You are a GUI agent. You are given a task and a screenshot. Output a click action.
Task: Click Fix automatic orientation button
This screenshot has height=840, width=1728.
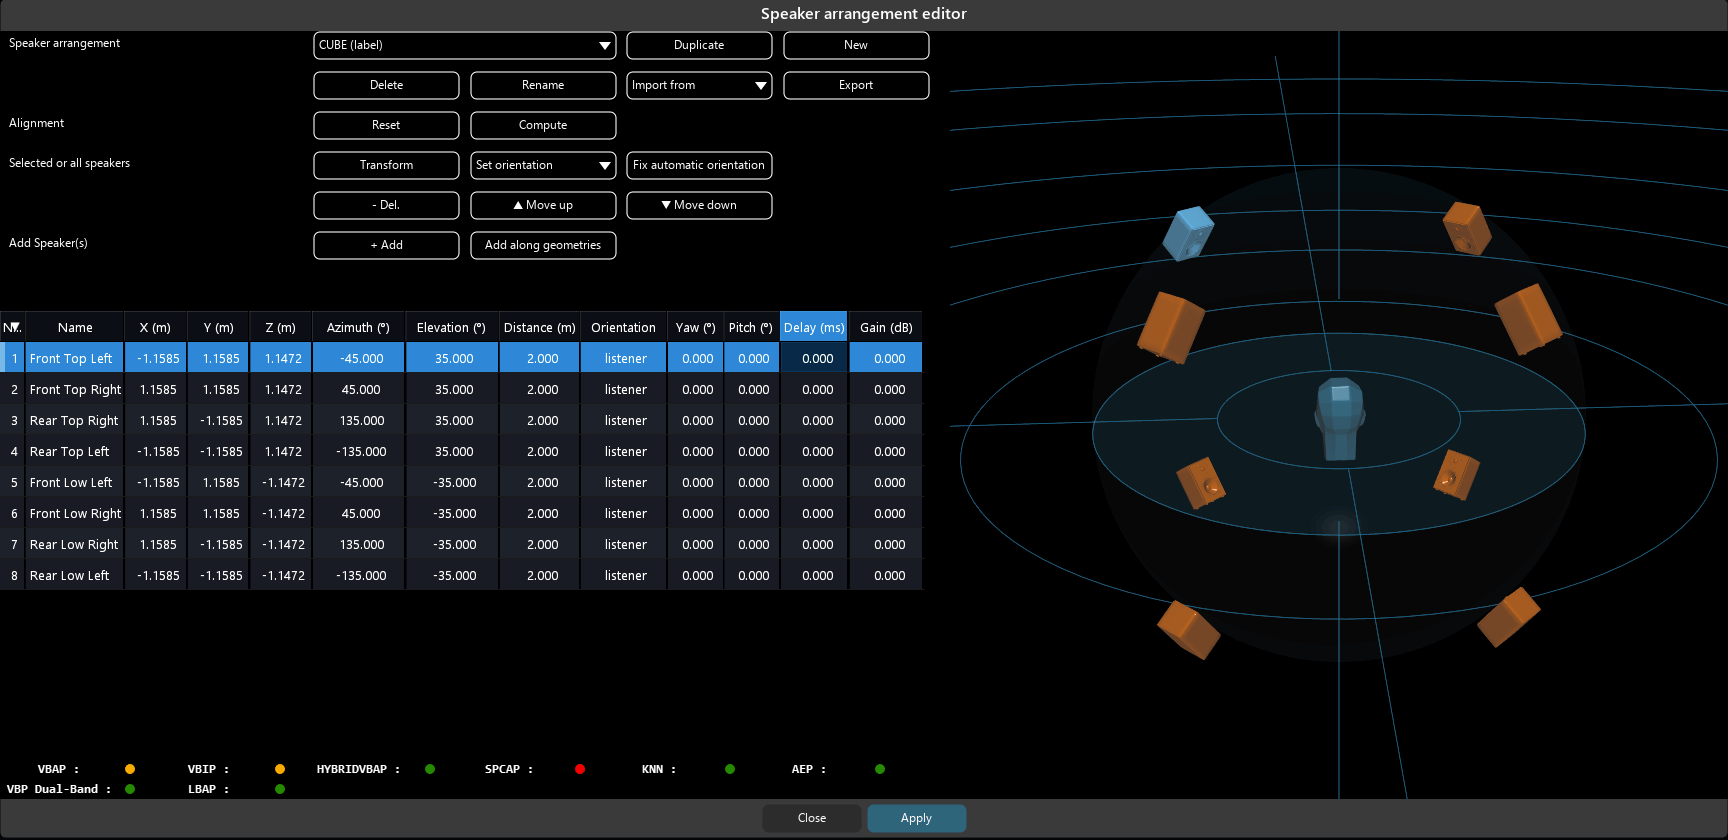(x=699, y=166)
